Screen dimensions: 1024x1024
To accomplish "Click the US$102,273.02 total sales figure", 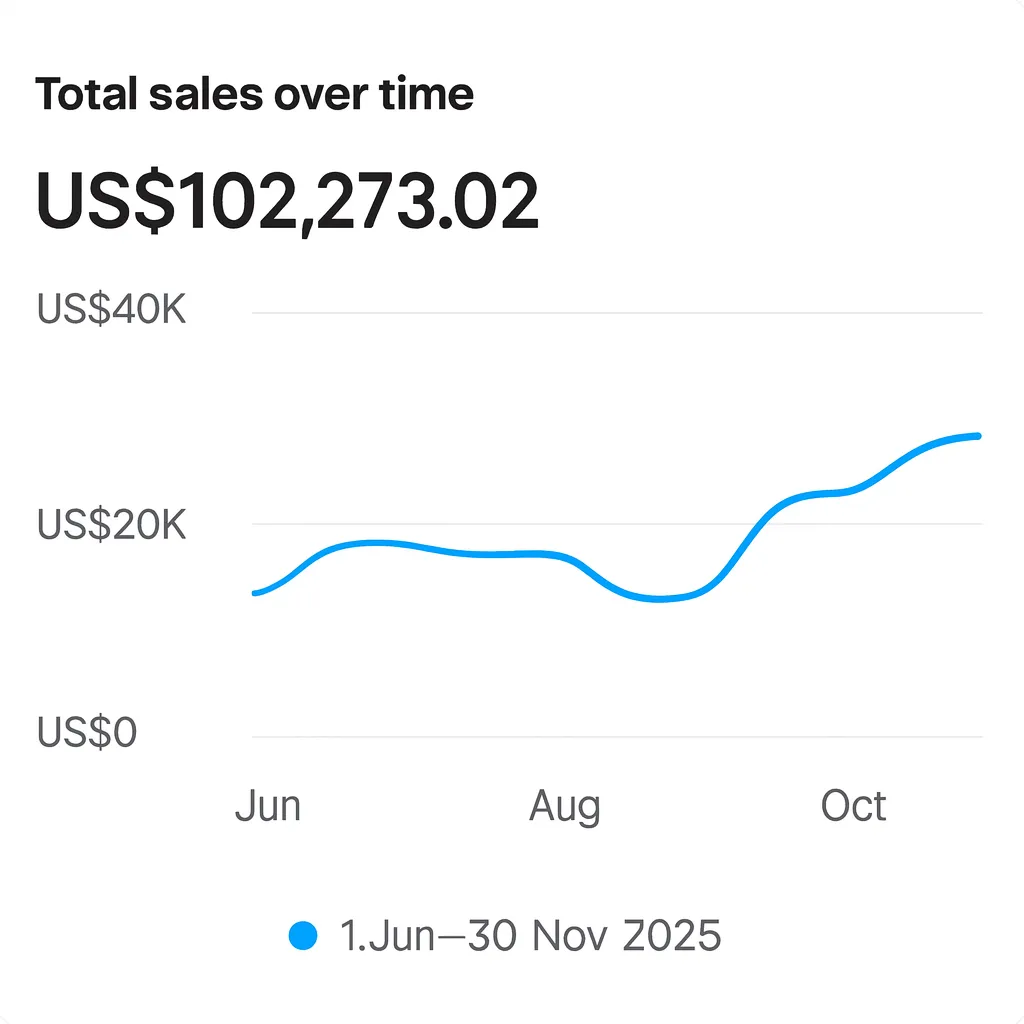I will [x=287, y=202].
